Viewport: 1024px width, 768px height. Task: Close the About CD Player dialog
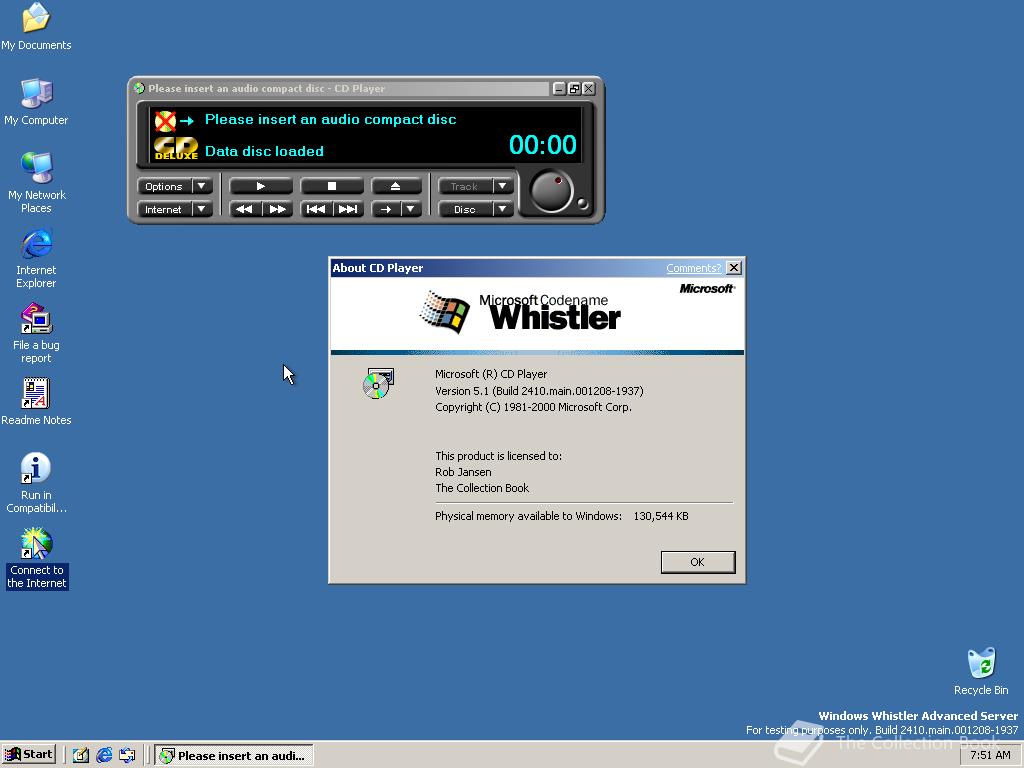[x=734, y=268]
